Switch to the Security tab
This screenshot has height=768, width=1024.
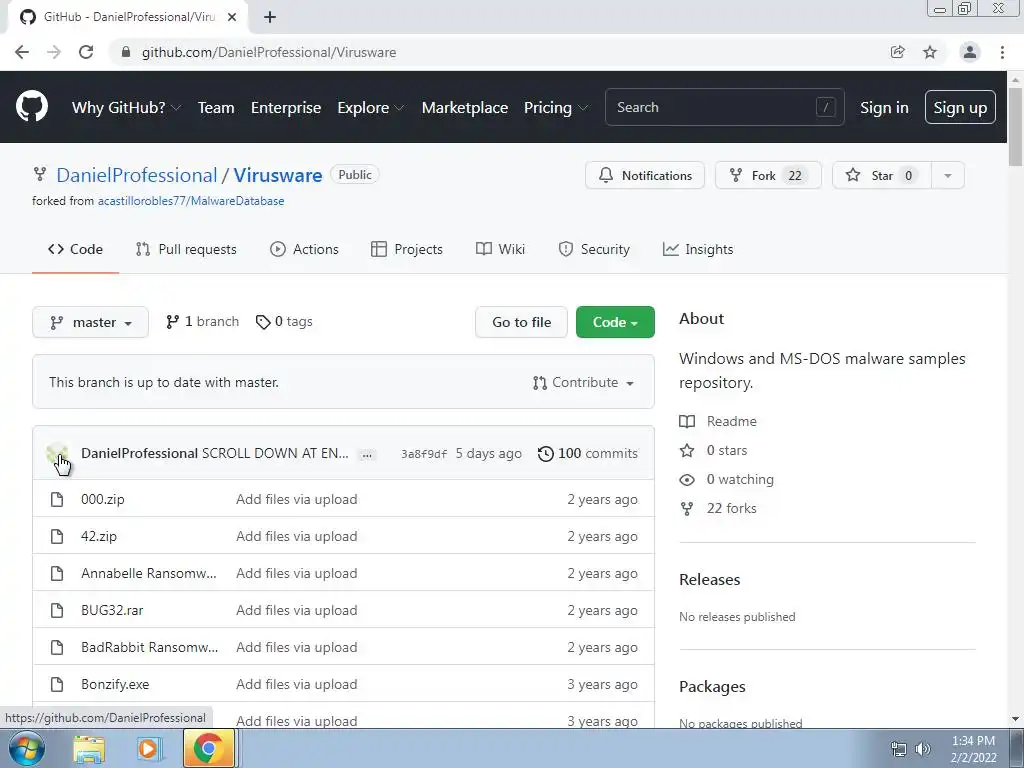pyautogui.click(x=594, y=249)
